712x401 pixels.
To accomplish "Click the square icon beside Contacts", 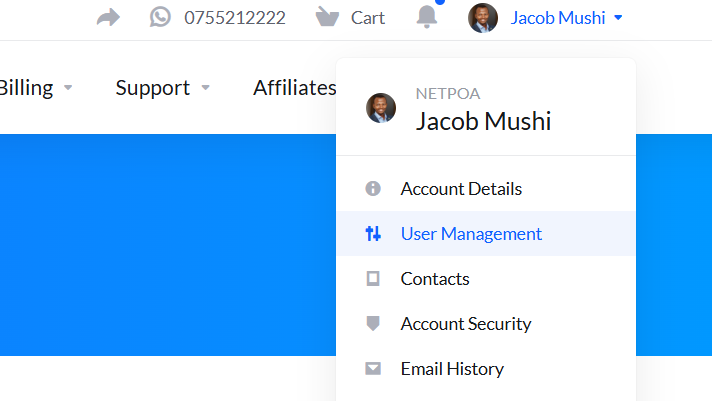I will point(373,279).
